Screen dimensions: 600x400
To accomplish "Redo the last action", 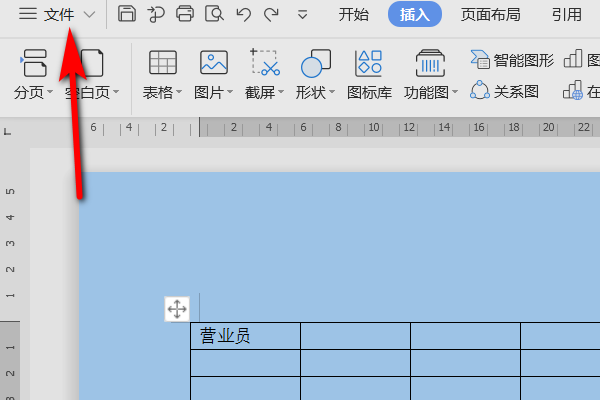I will (271, 14).
